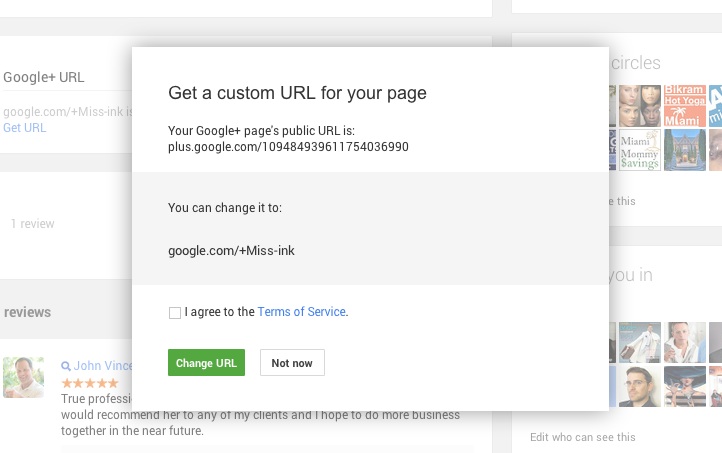
Task: Open the two women faces circle thumbnail
Action: (x=640, y=106)
